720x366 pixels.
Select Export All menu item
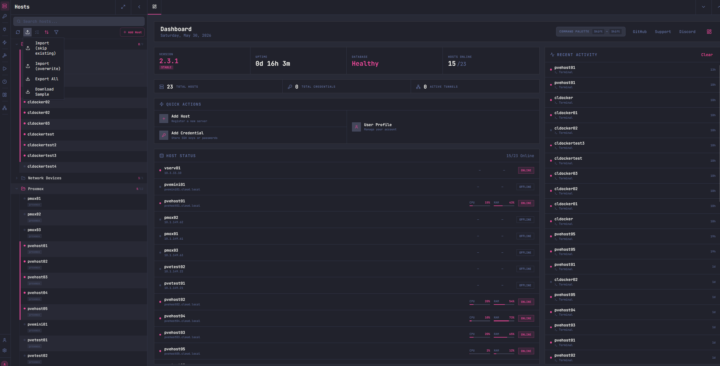(x=44, y=79)
